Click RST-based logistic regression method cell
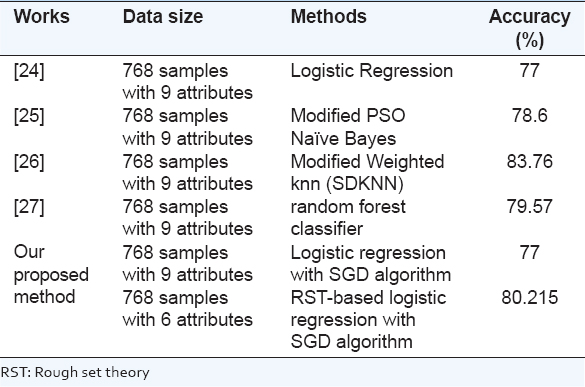Image resolution: width=585 pixels, height=387 pixels. pos(368,320)
